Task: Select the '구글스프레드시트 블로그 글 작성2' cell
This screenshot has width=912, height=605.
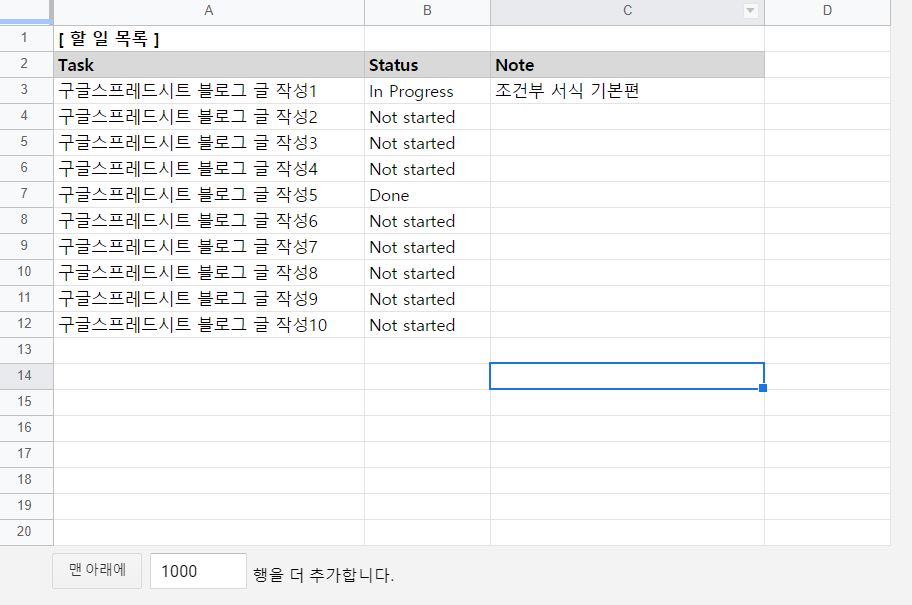Action: click(209, 116)
